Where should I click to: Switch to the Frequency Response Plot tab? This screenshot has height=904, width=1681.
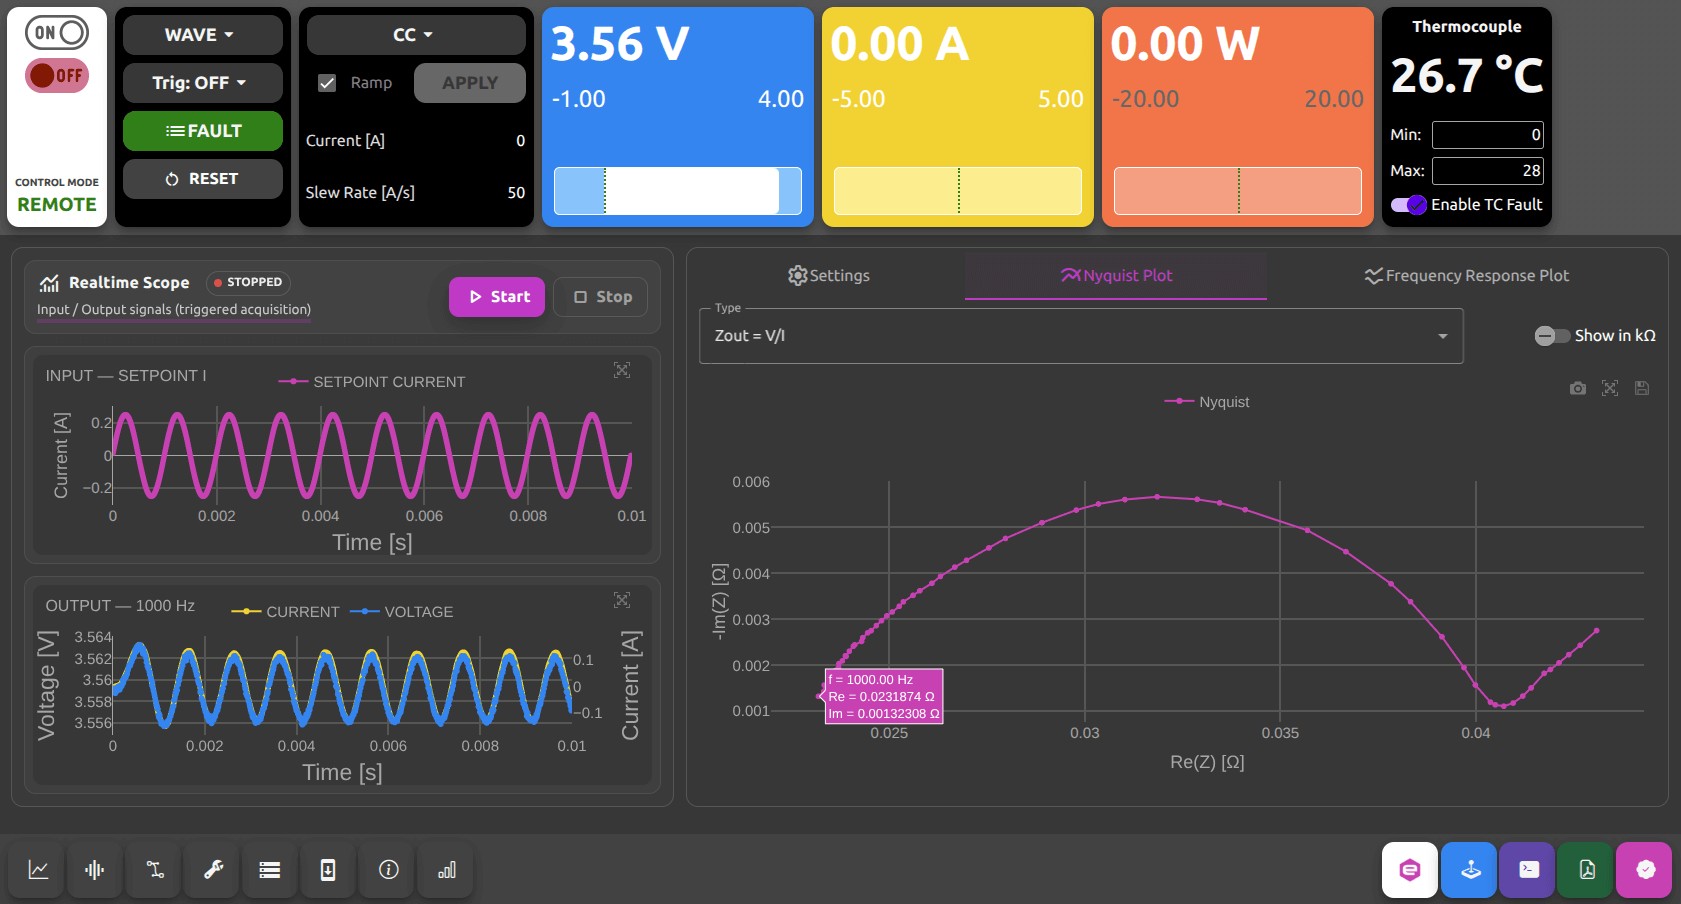coord(1466,275)
